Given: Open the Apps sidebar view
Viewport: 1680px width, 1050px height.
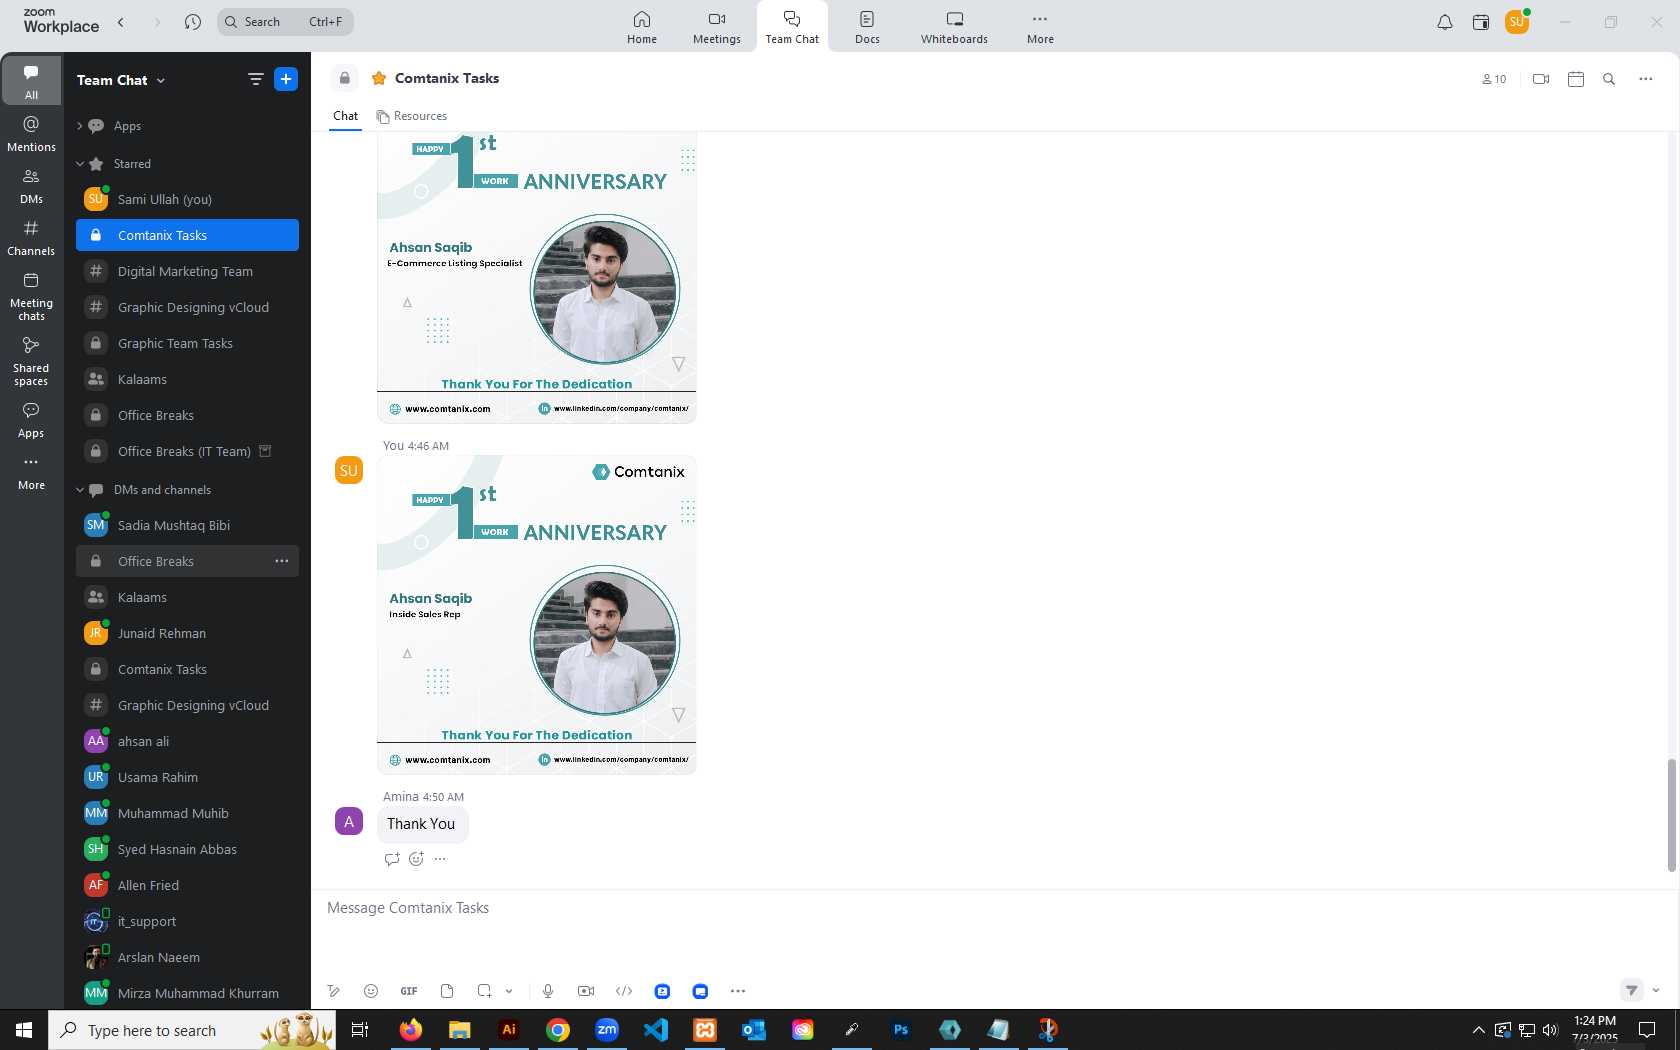Looking at the screenshot, I should [31, 420].
